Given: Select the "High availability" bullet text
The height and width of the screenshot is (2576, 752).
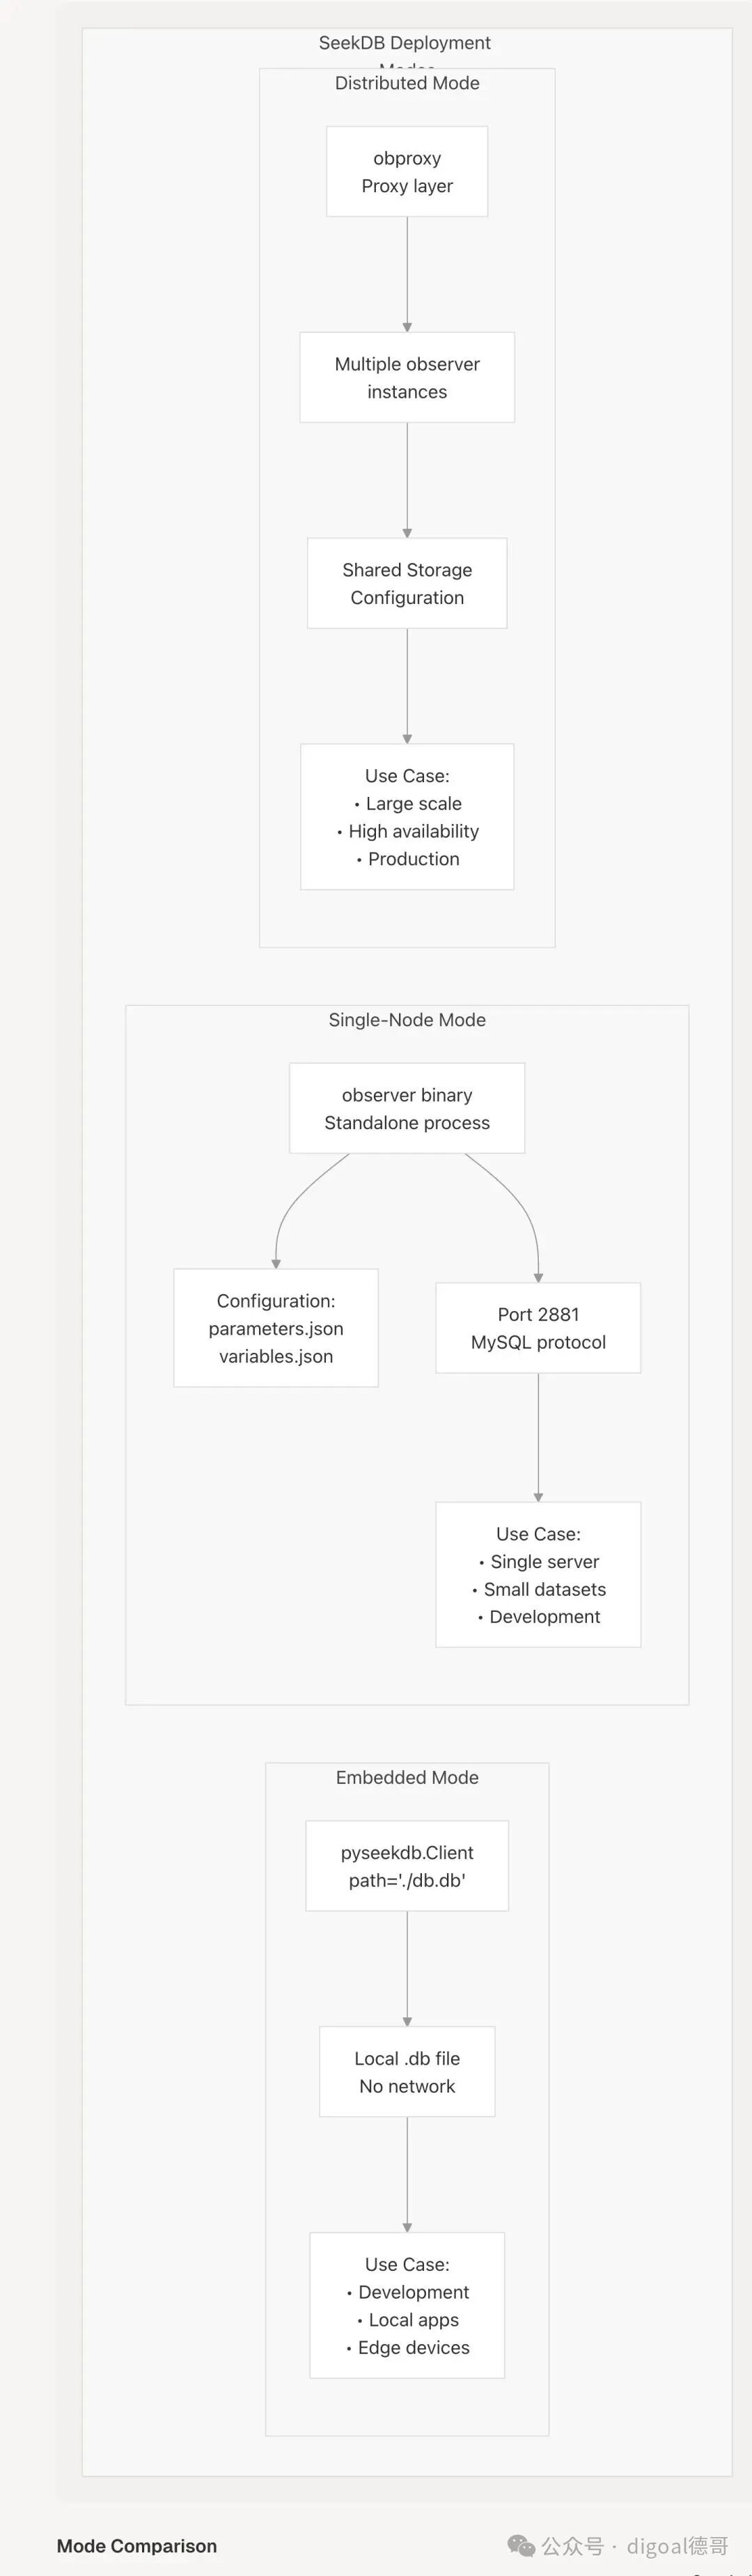Looking at the screenshot, I should point(414,831).
